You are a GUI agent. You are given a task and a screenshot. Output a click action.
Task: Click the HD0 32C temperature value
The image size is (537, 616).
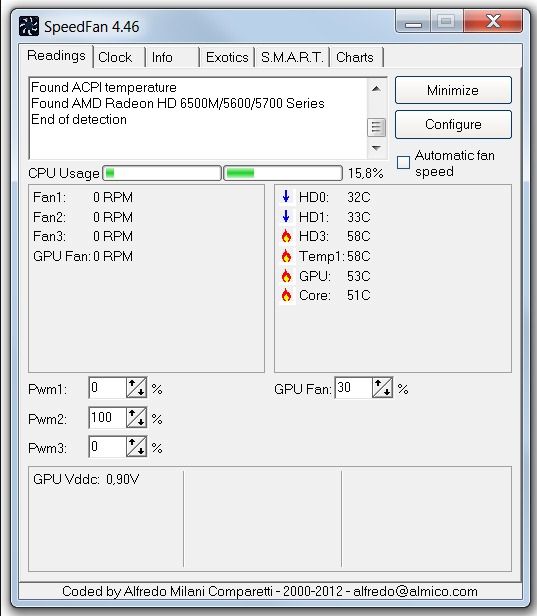click(359, 197)
